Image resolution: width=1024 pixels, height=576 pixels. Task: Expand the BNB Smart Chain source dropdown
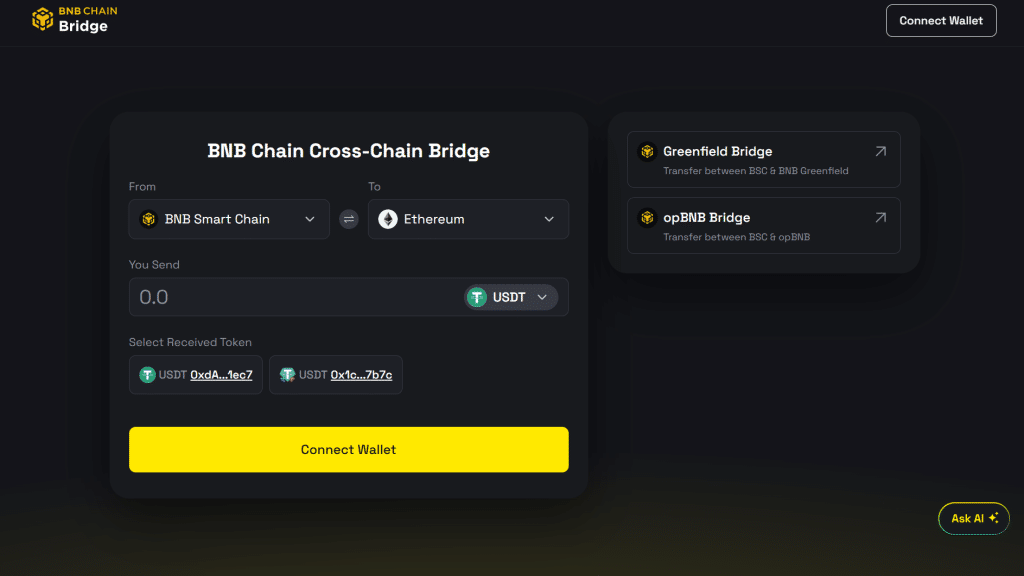229,219
